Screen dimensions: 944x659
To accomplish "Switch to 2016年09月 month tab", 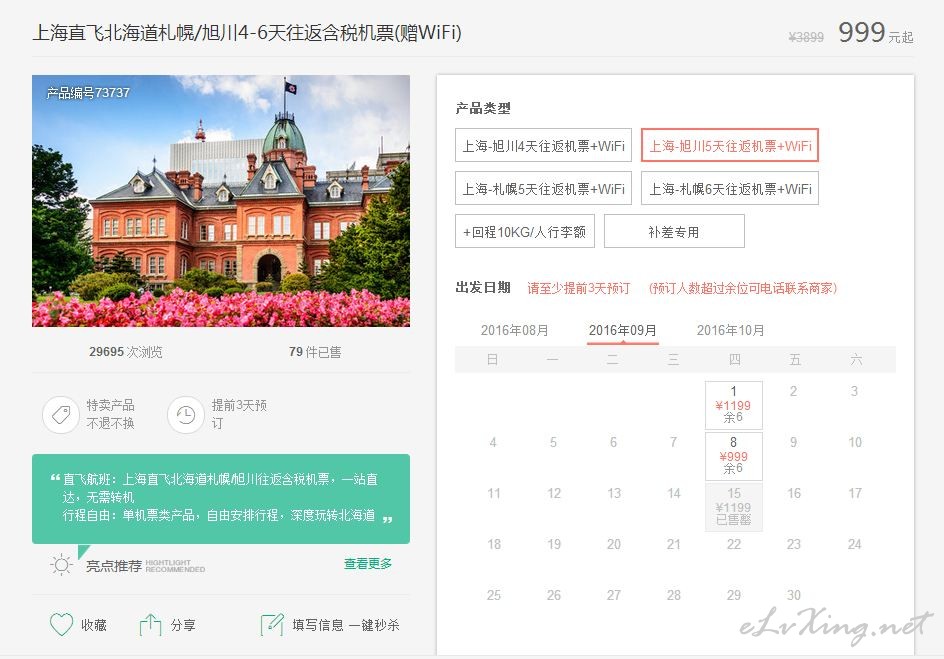I will (x=623, y=330).
